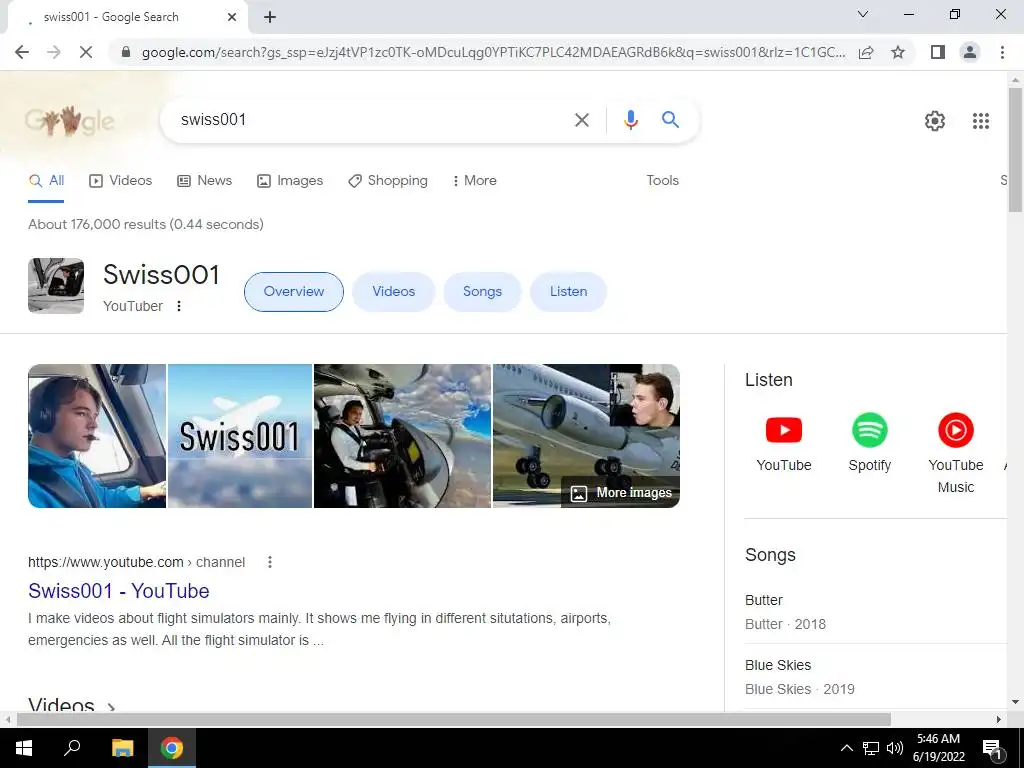Open File Explorer from taskbar
Viewport: 1024px width, 768px height.
[122, 748]
